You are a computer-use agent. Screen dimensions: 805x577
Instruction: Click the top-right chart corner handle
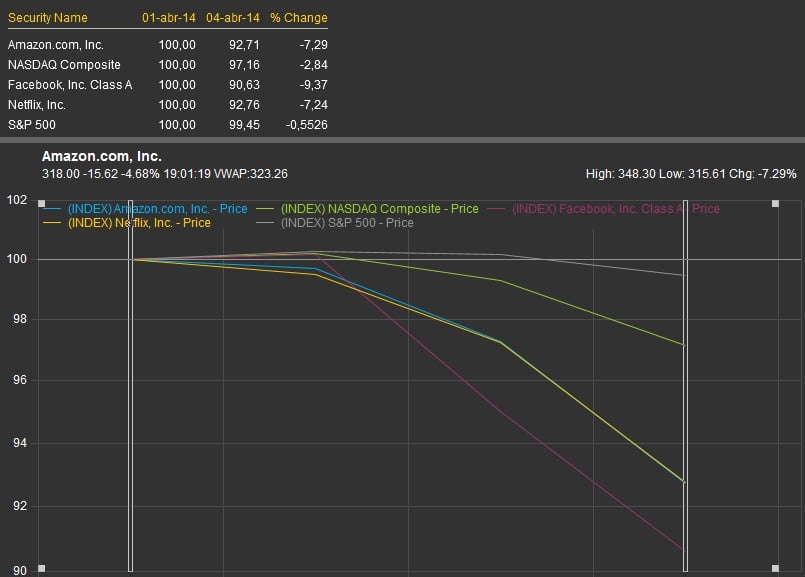pyautogui.click(x=775, y=204)
